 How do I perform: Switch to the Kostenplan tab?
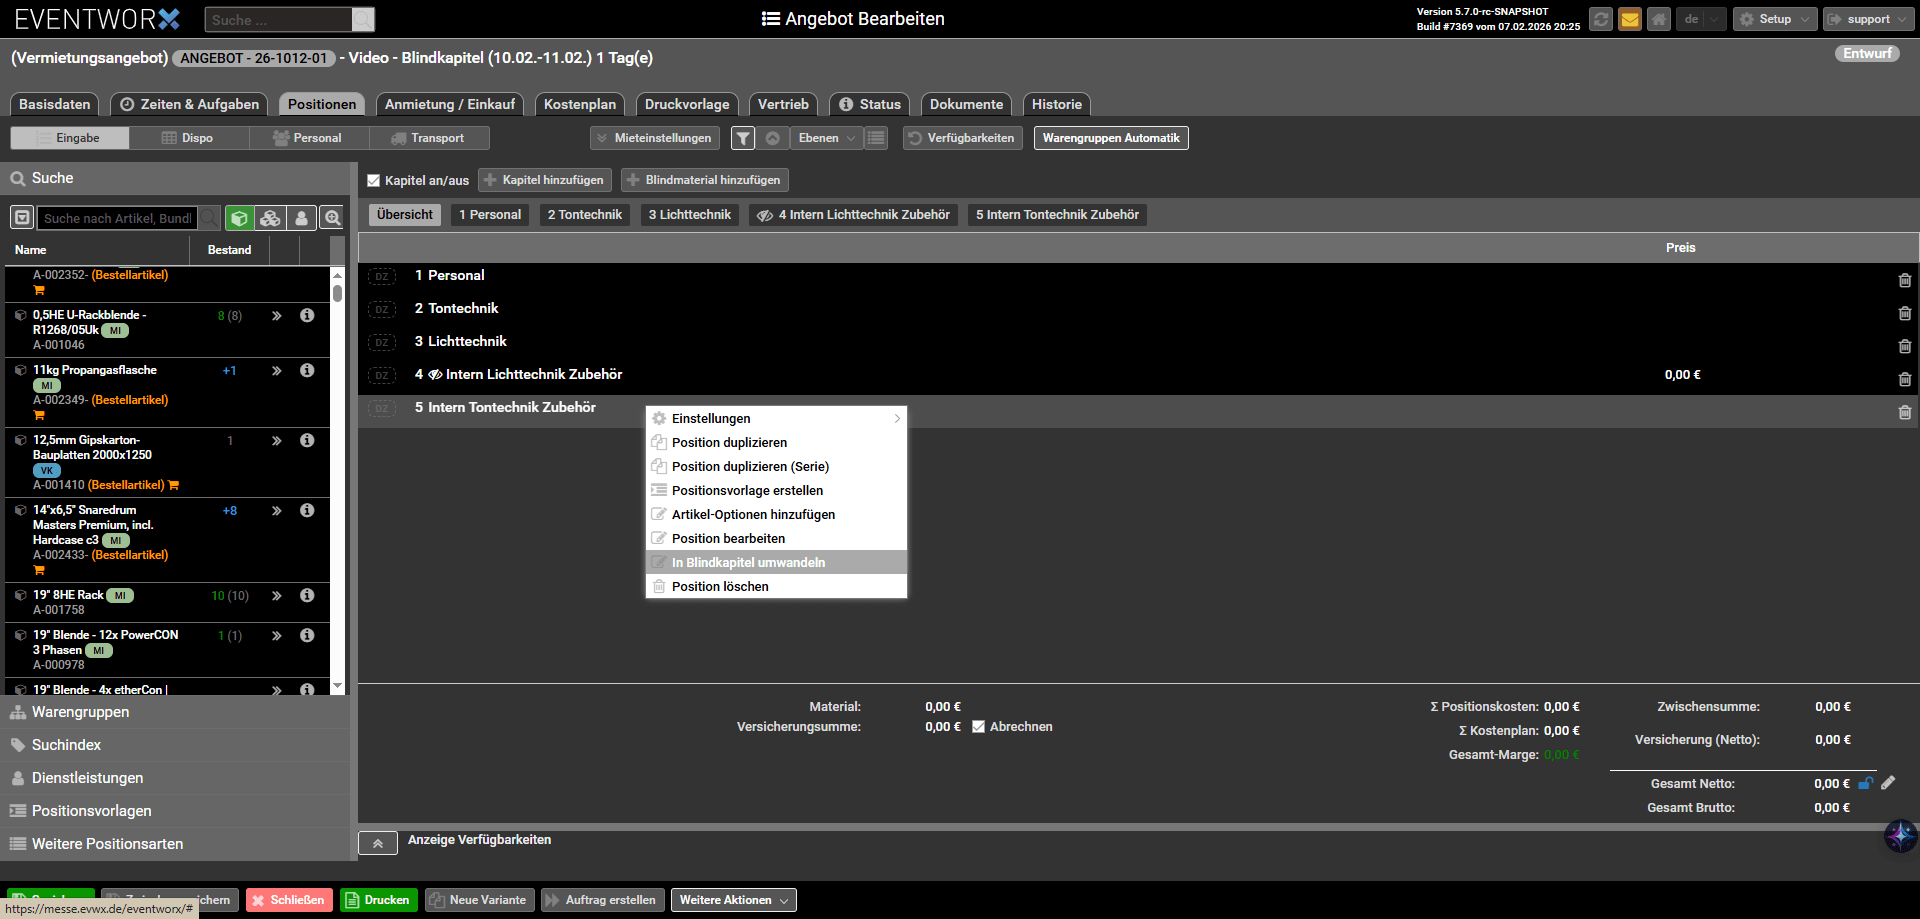point(580,104)
